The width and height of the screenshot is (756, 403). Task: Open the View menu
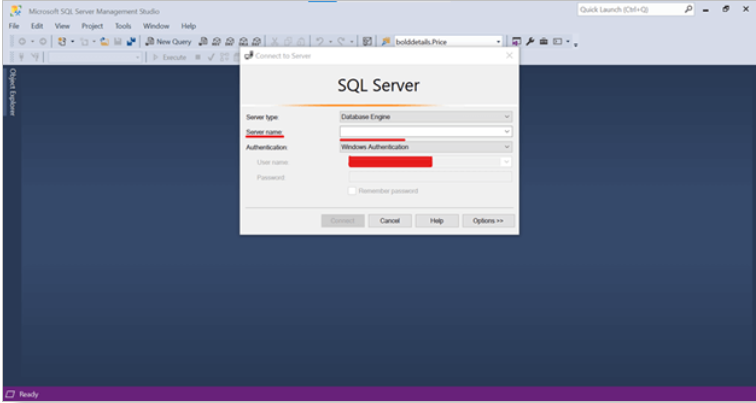click(x=62, y=26)
